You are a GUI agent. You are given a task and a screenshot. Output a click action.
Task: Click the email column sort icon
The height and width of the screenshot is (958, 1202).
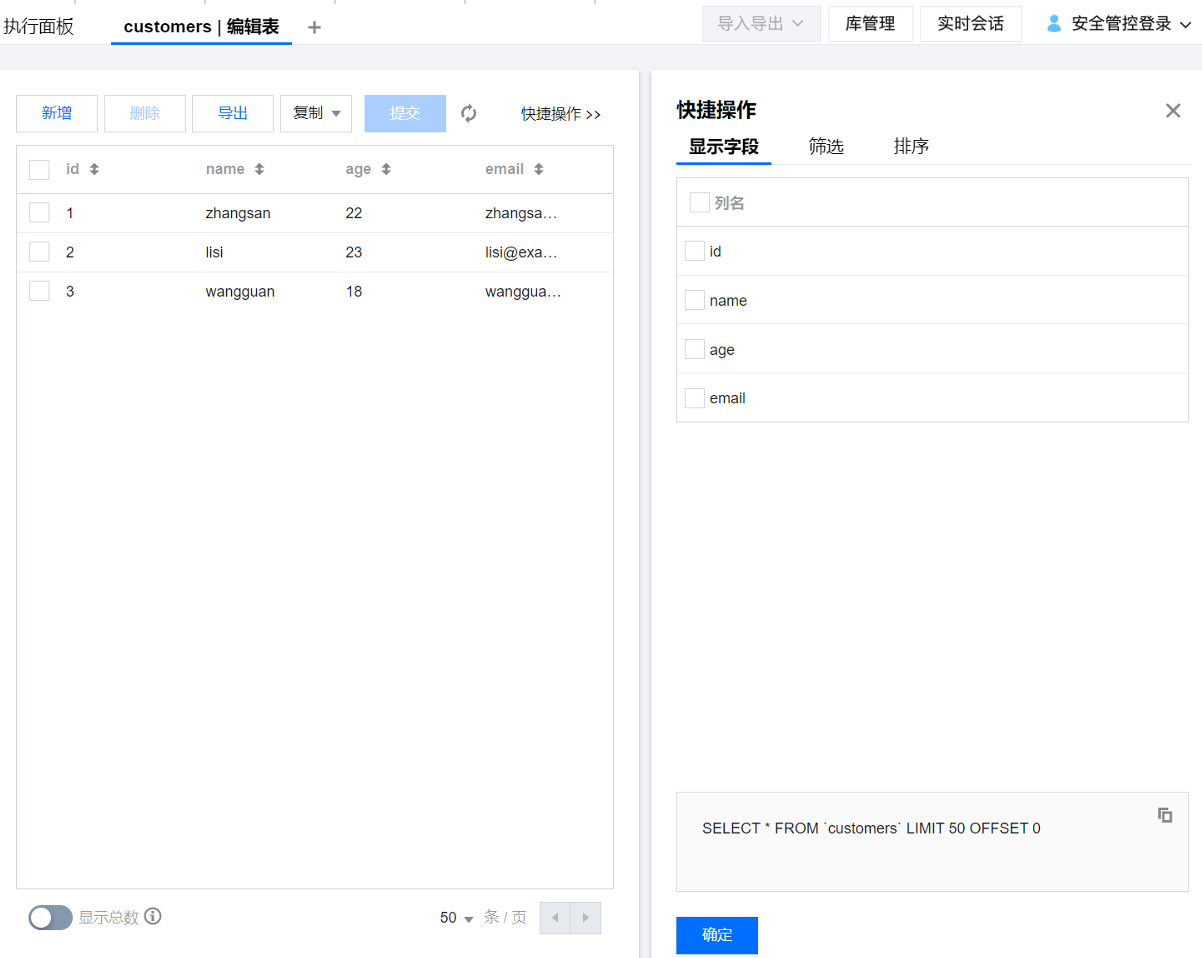tap(538, 170)
